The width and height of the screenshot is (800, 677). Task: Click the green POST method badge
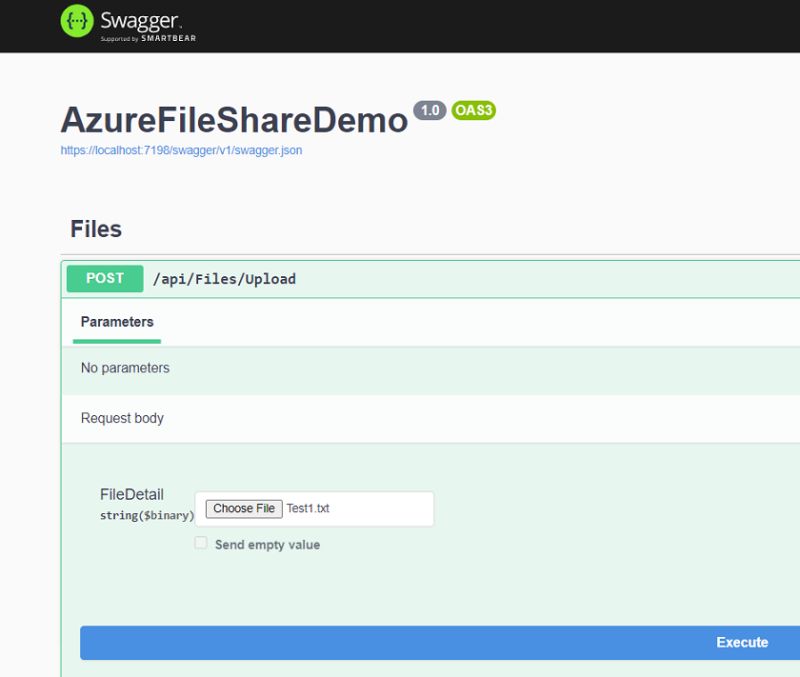coord(103,278)
